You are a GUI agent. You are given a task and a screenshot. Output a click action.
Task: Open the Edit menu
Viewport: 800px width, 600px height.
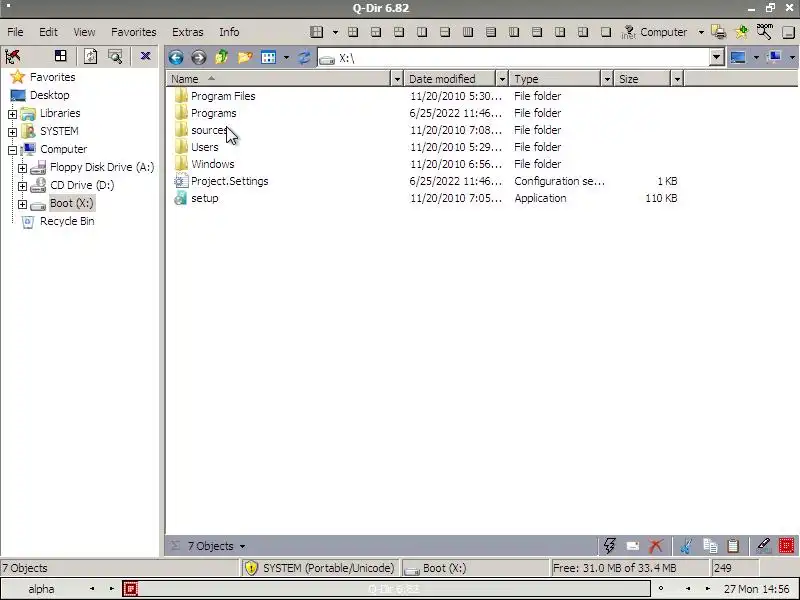pyautogui.click(x=48, y=32)
